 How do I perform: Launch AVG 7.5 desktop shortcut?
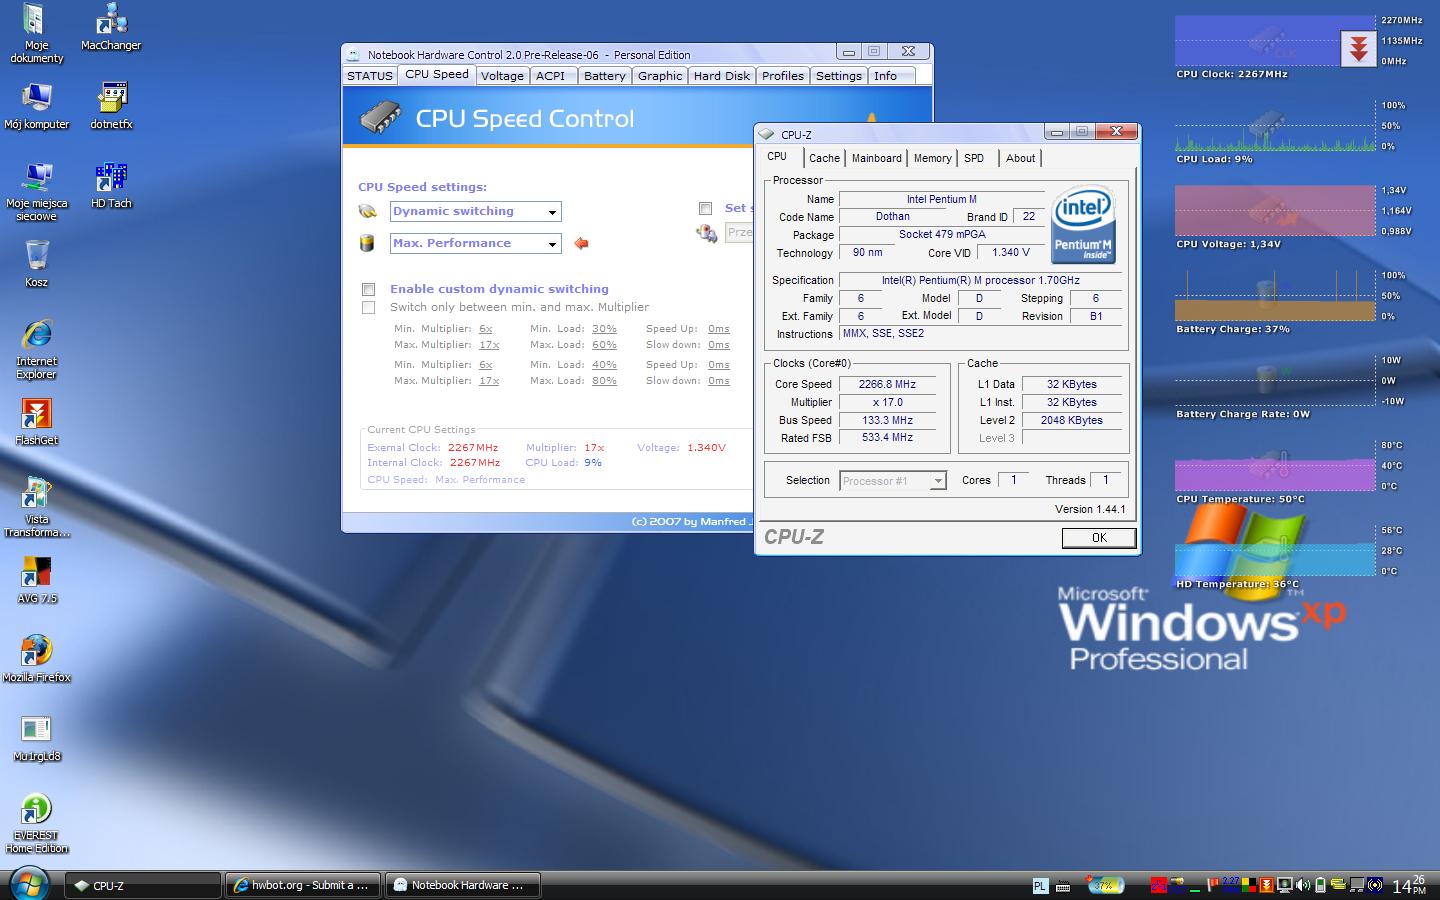[x=36, y=580]
